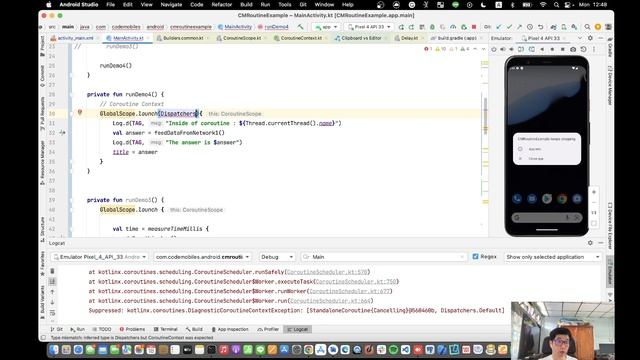Click the Undo rollback icon in toolbar
The image size is (640, 360).
pos(540,27)
